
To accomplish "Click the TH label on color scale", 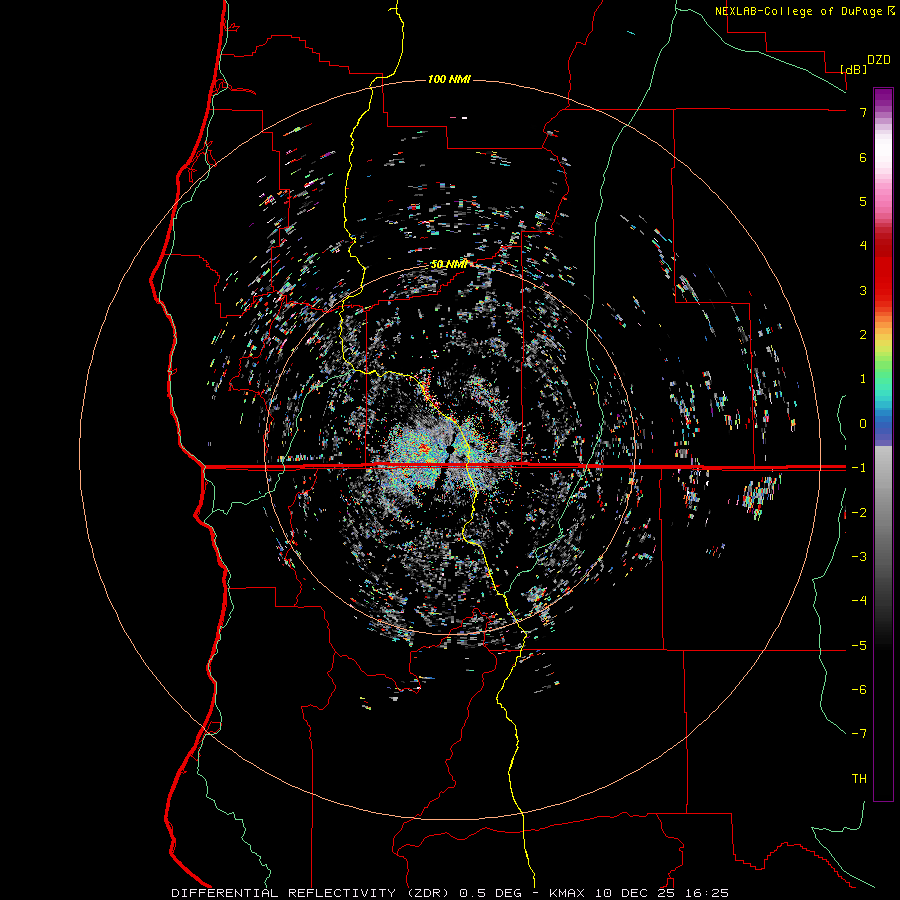I will click(x=859, y=779).
